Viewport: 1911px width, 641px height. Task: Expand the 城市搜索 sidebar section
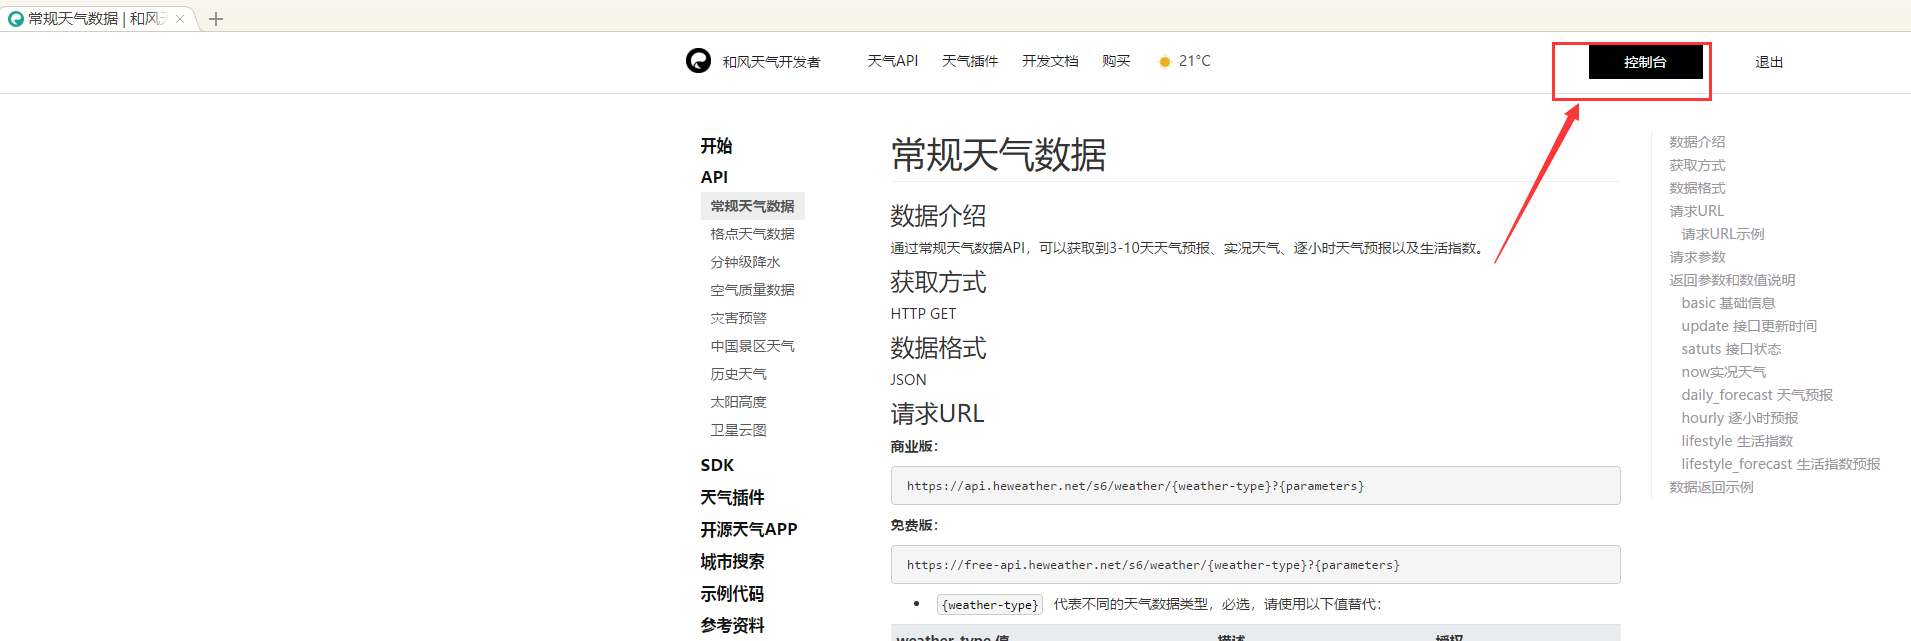click(732, 561)
